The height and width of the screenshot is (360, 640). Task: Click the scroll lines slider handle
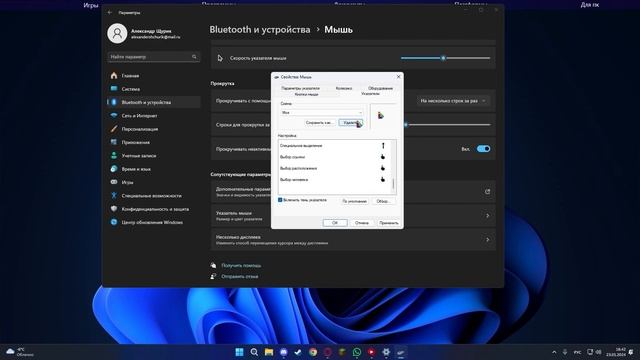[406, 124]
